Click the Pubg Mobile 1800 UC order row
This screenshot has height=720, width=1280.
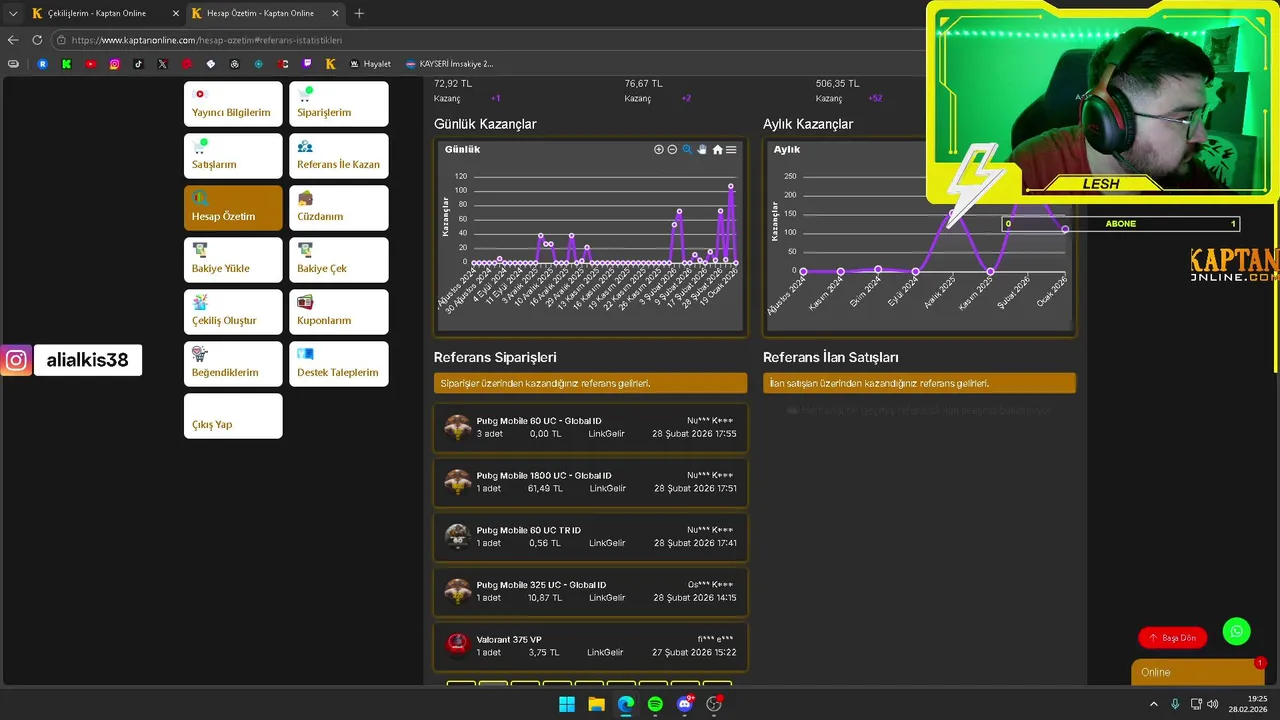[x=590, y=482]
